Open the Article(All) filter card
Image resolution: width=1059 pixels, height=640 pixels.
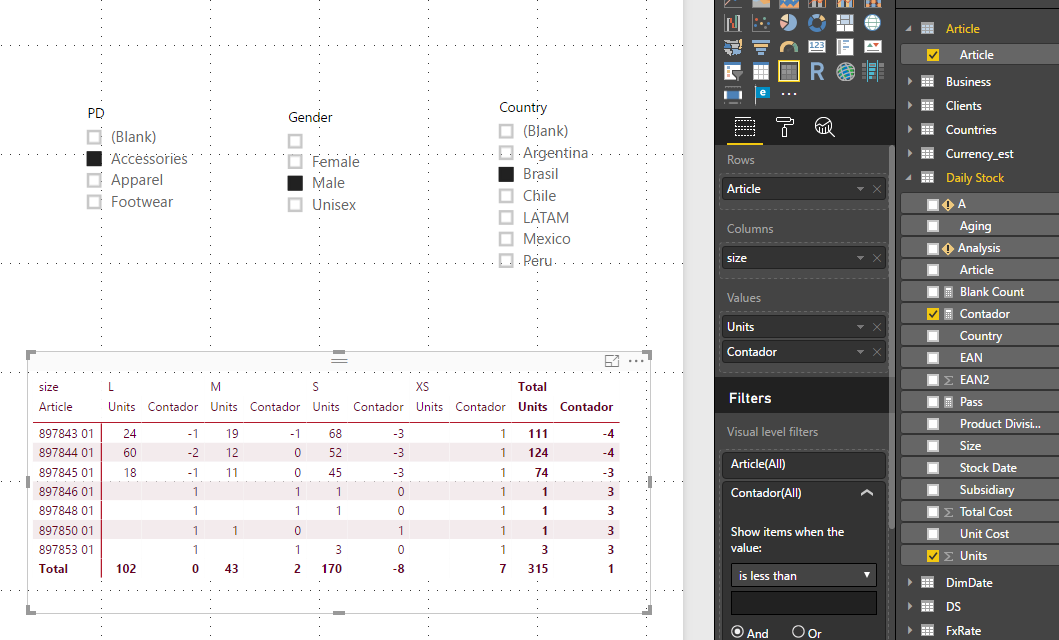(804, 464)
